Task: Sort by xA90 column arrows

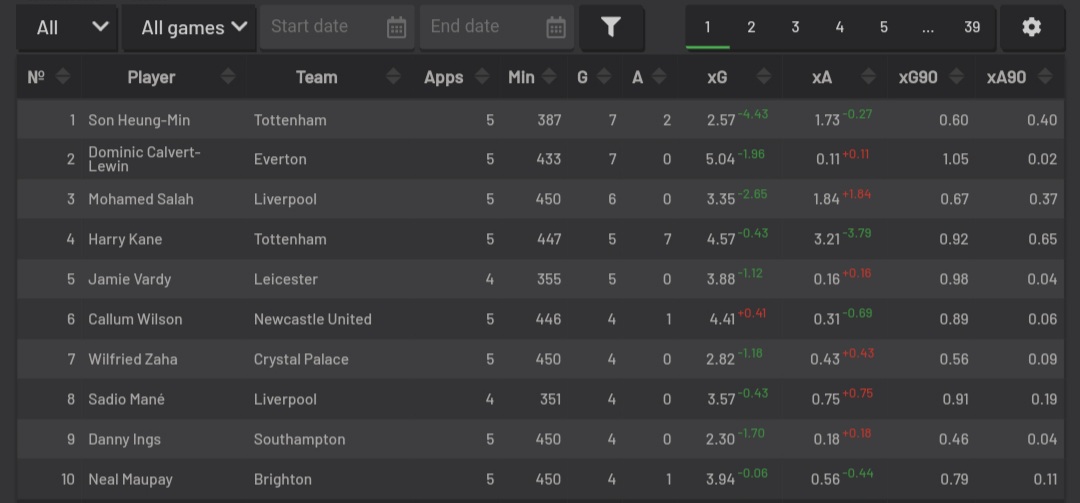Action: pyautogui.click(x=1045, y=77)
